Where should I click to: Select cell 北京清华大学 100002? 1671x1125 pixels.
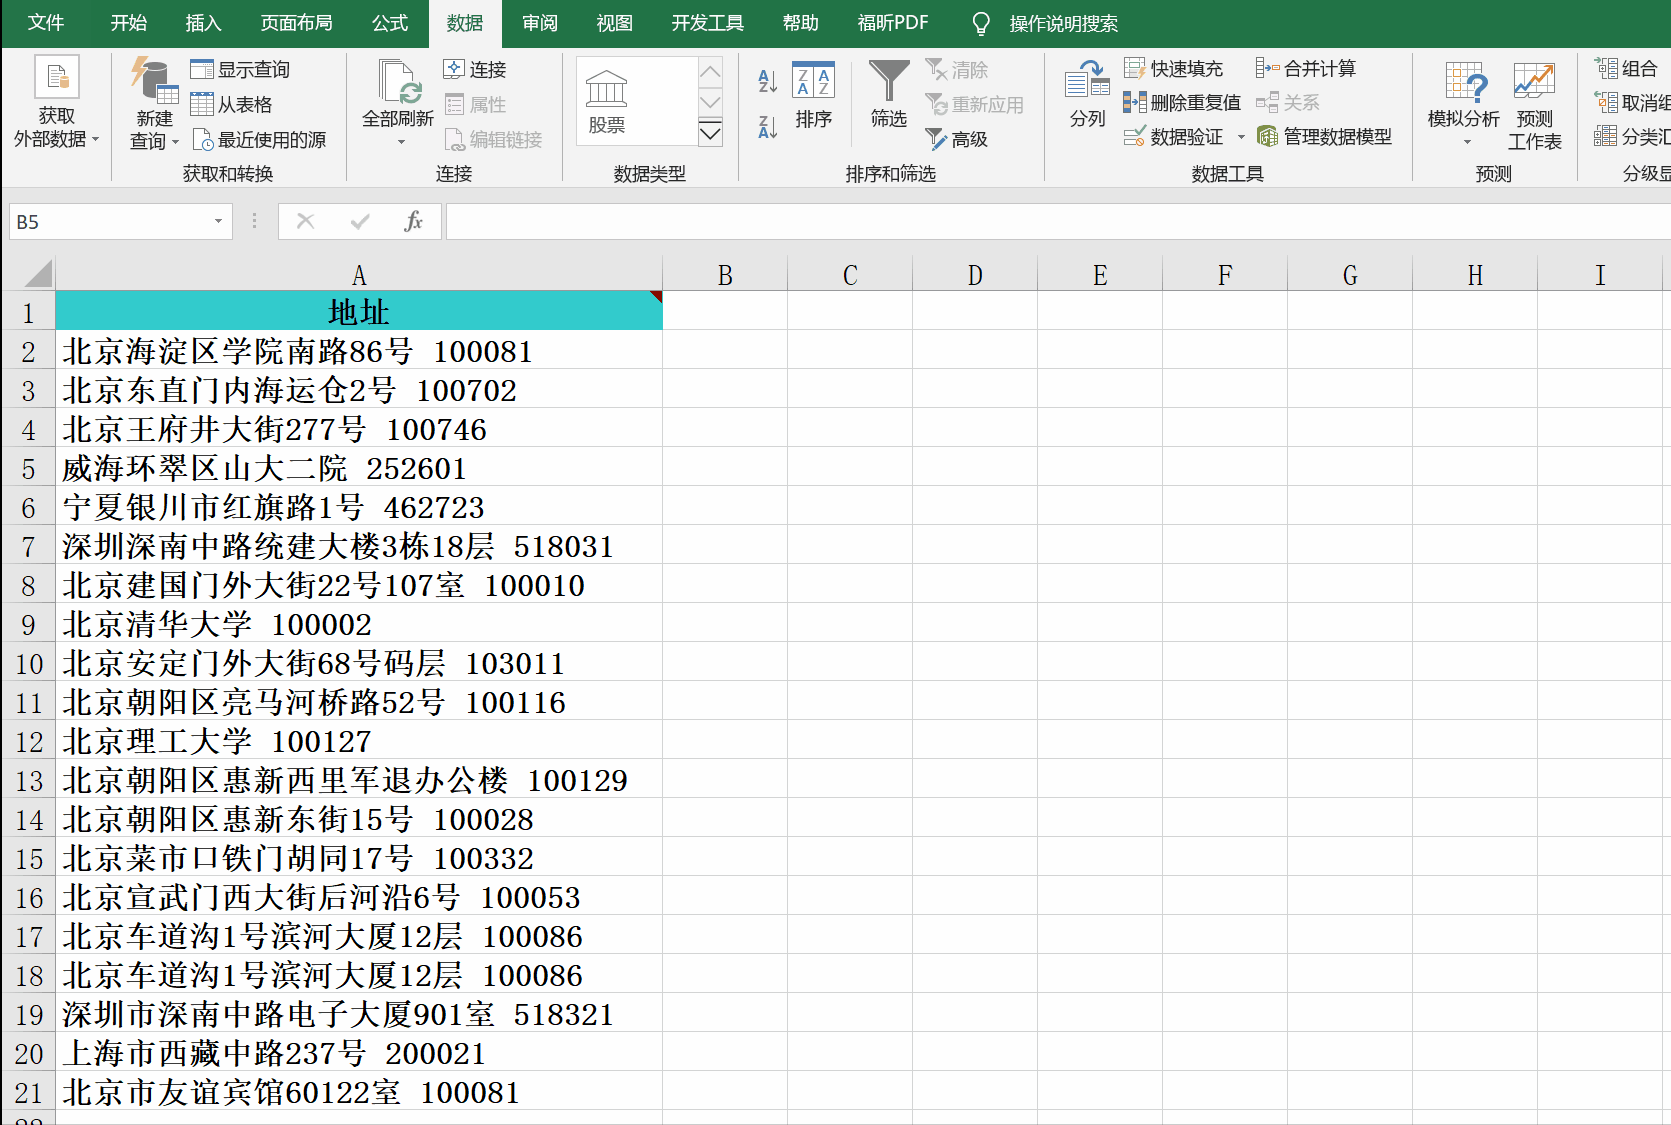[x=359, y=624]
